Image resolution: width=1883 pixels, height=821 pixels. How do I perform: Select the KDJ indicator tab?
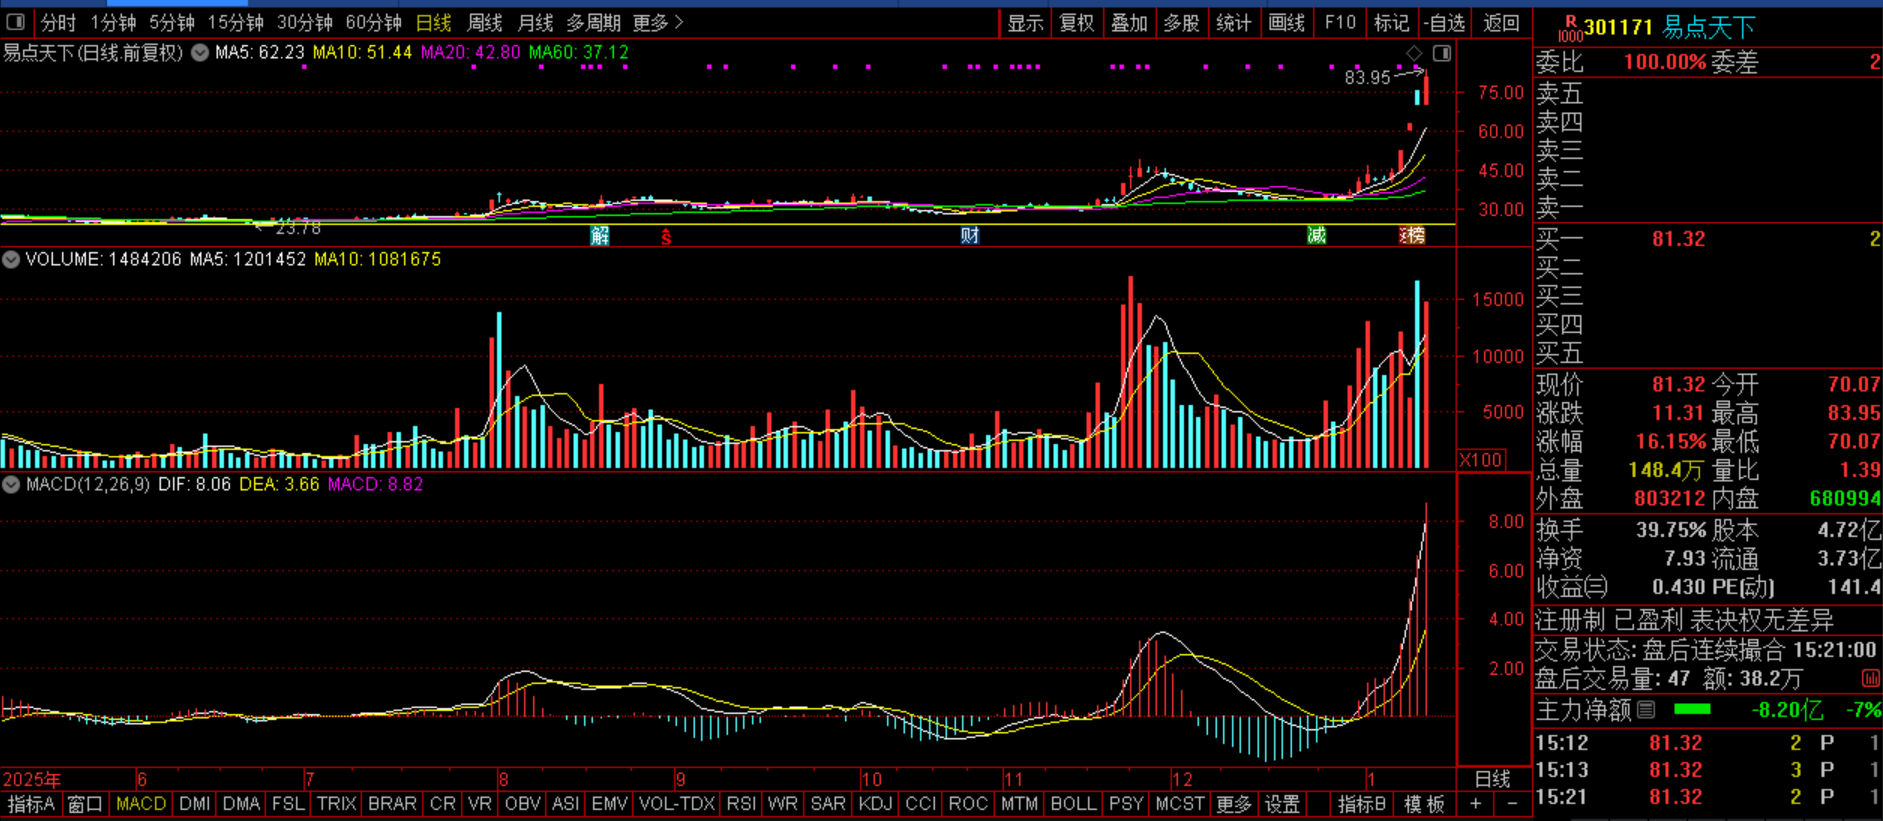(x=875, y=804)
